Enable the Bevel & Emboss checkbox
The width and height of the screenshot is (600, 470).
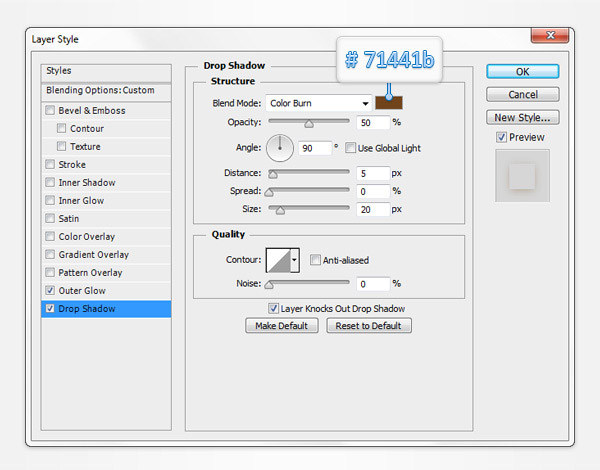(51, 111)
